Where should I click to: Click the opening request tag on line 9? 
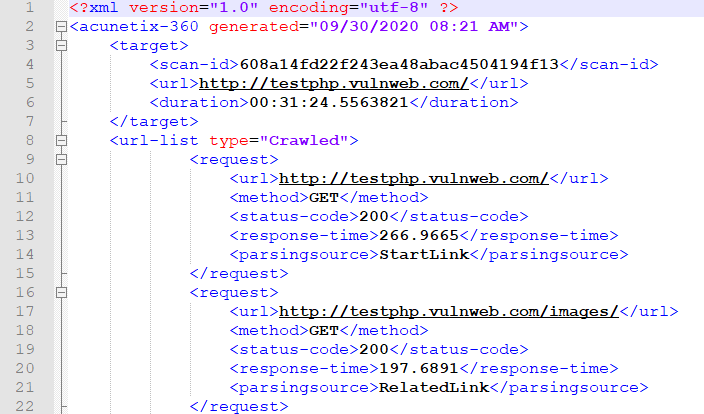234,159
